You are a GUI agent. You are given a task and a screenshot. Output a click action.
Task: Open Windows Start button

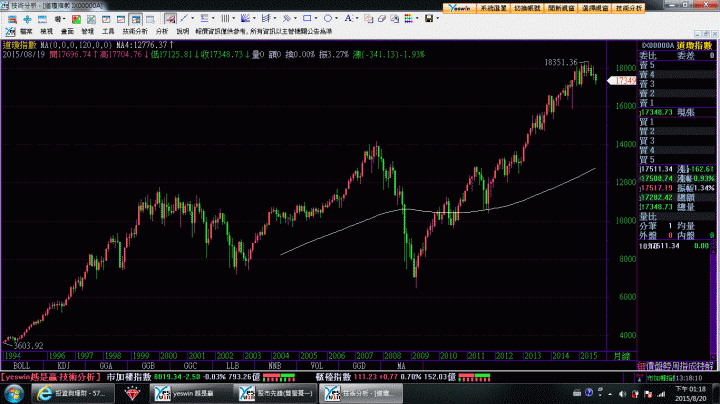pos(14,393)
